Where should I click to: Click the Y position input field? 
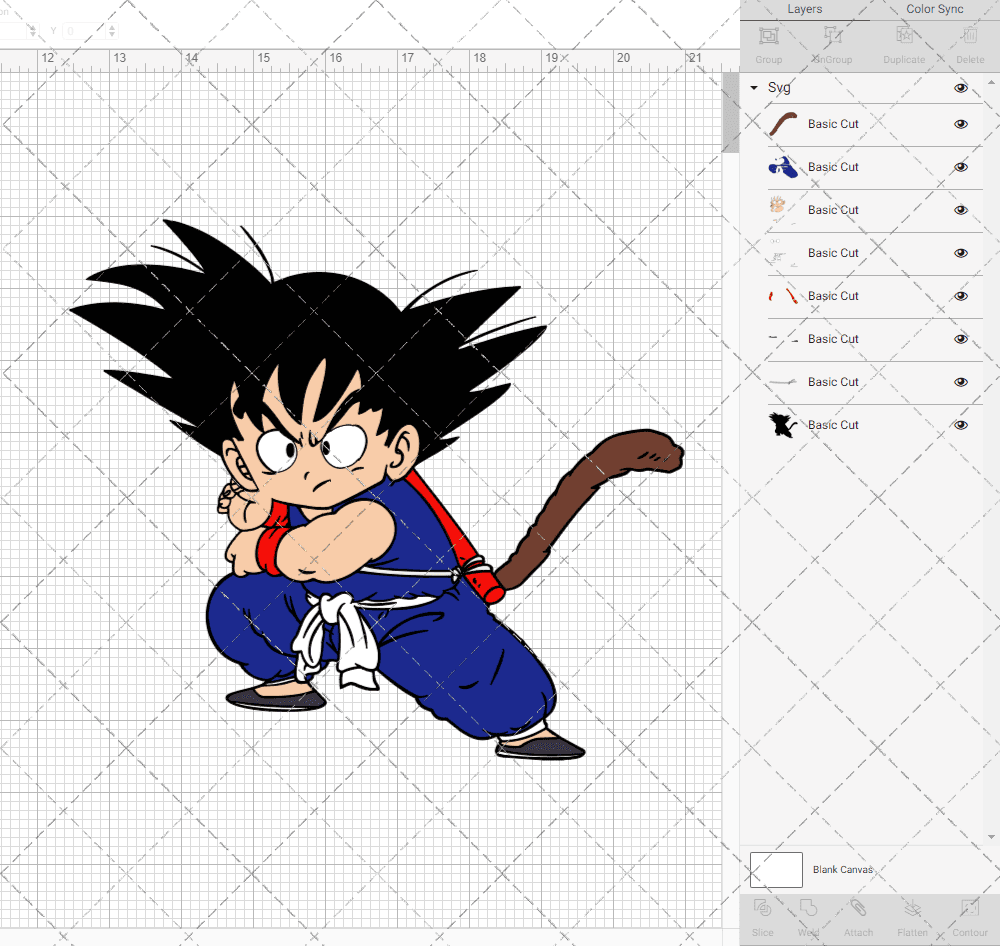pos(84,31)
